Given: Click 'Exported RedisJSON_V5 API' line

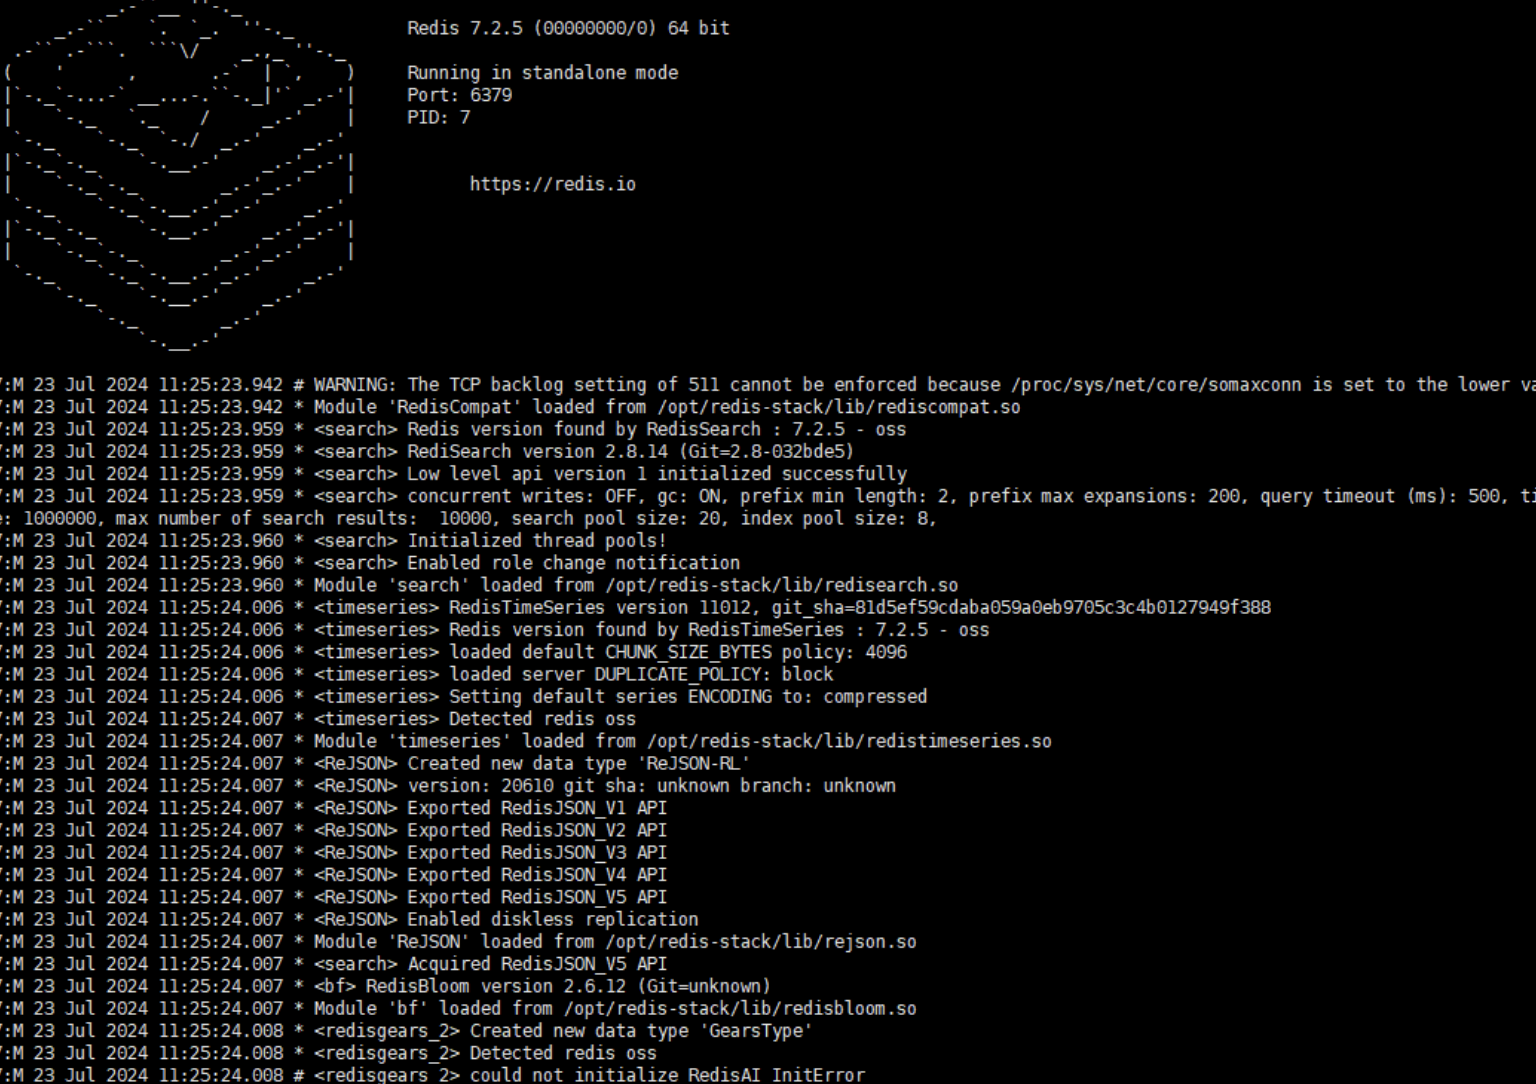Looking at the screenshot, I should coord(333,897).
